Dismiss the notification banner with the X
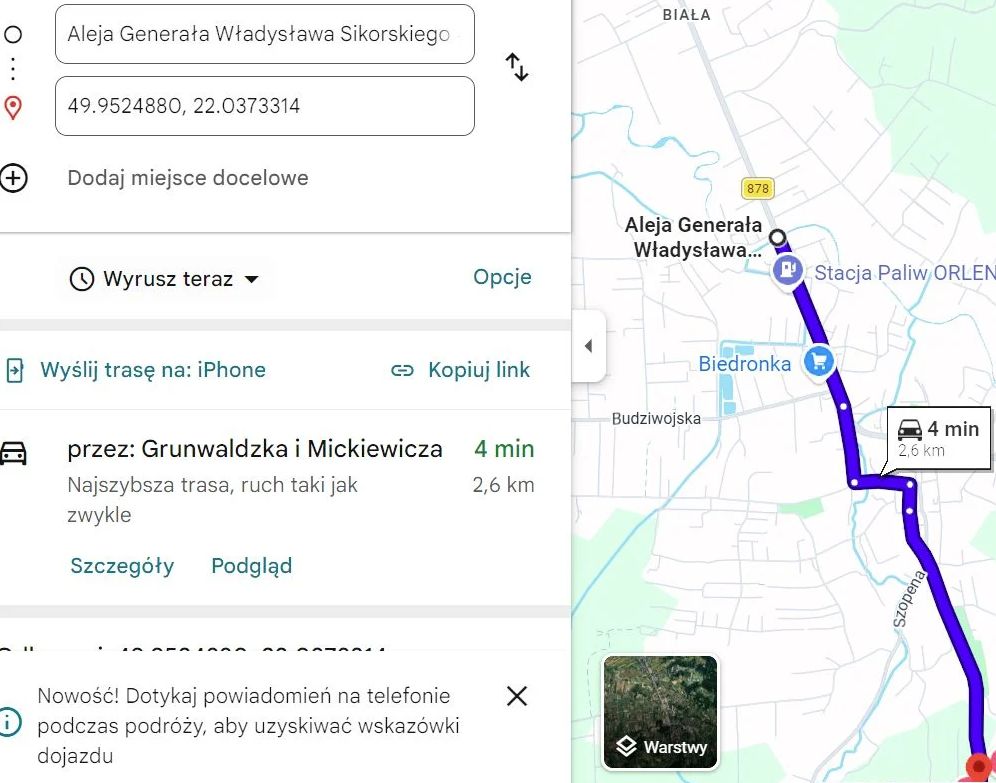This screenshot has width=996, height=783. click(x=516, y=696)
